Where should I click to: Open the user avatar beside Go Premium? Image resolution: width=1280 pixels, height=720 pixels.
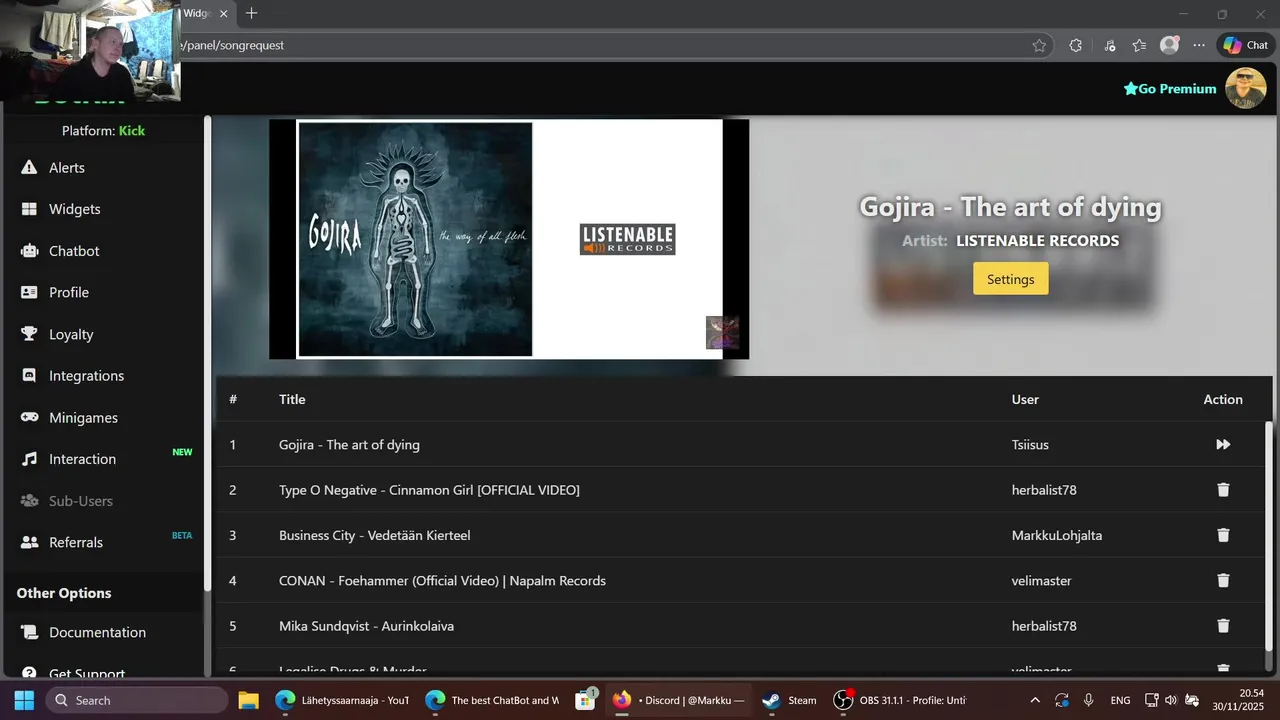click(1246, 88)
